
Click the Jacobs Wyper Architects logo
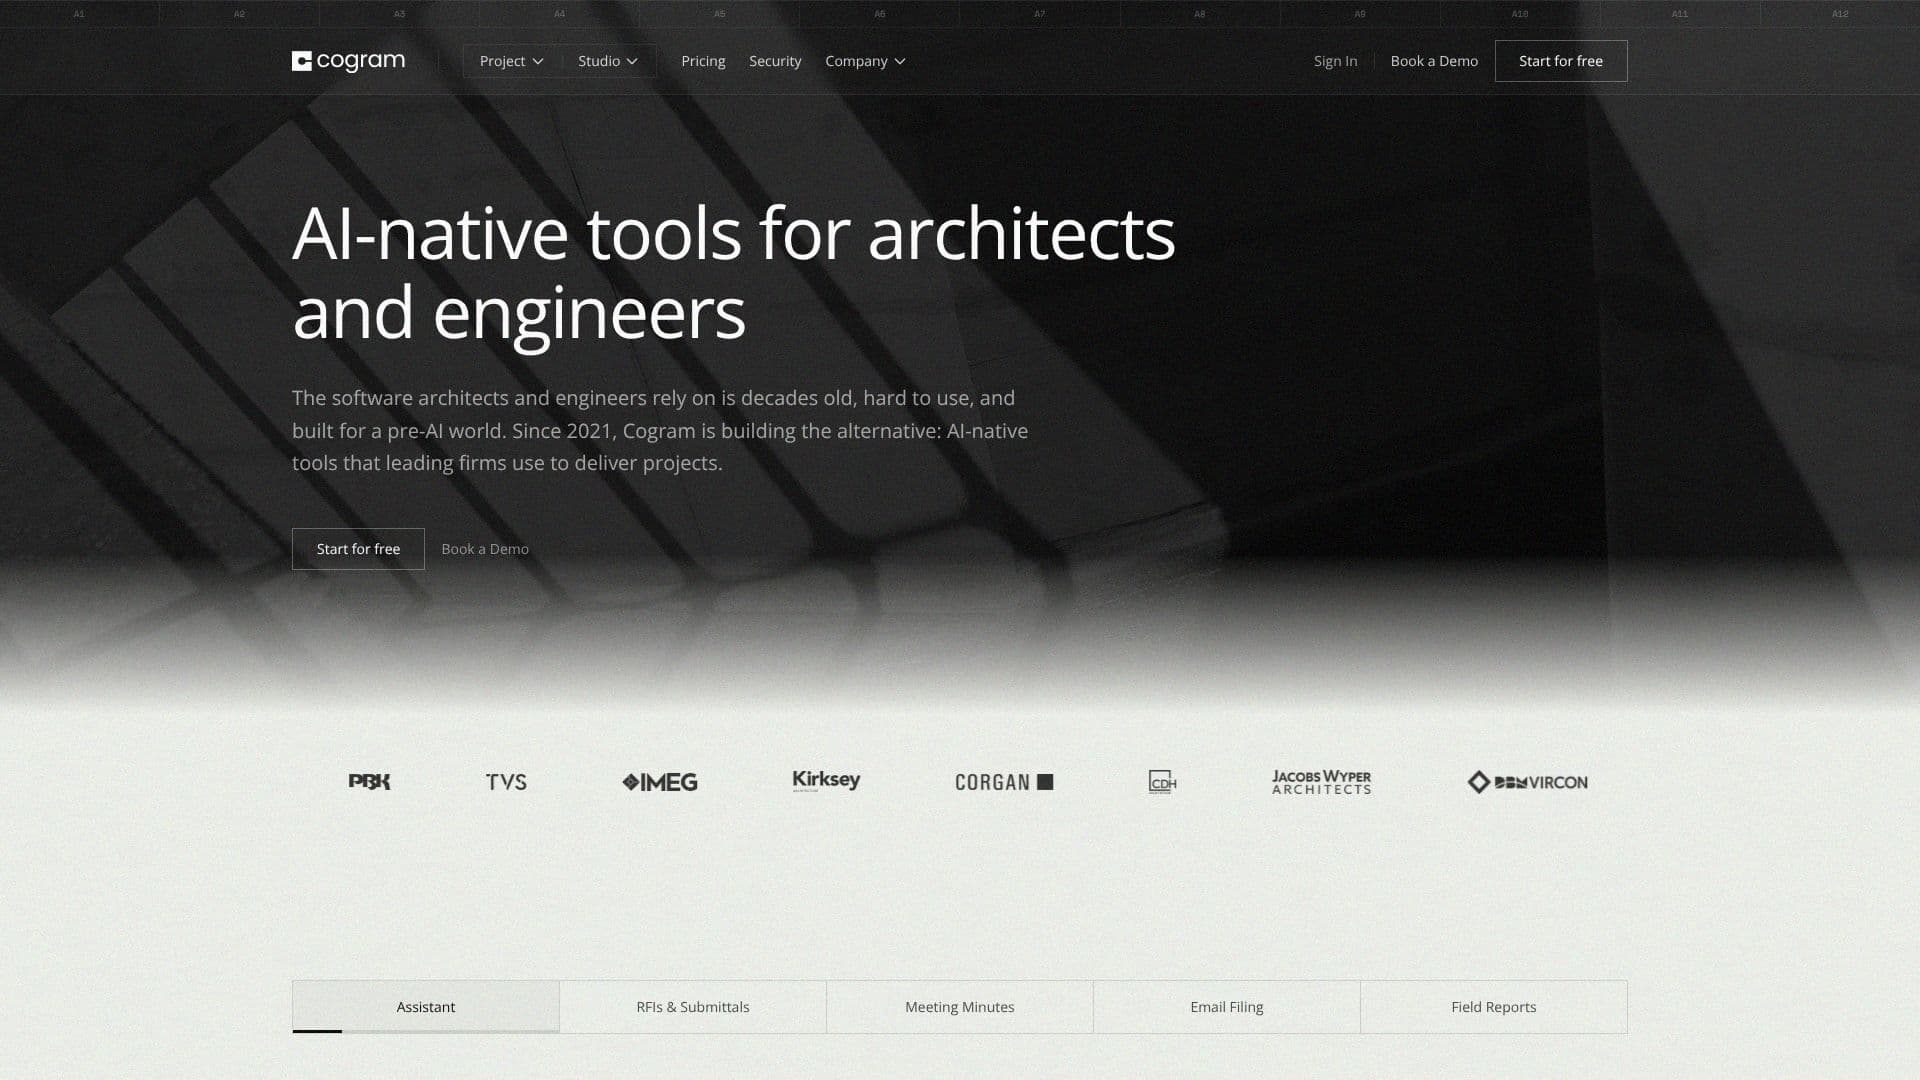tap(1321, 782)
